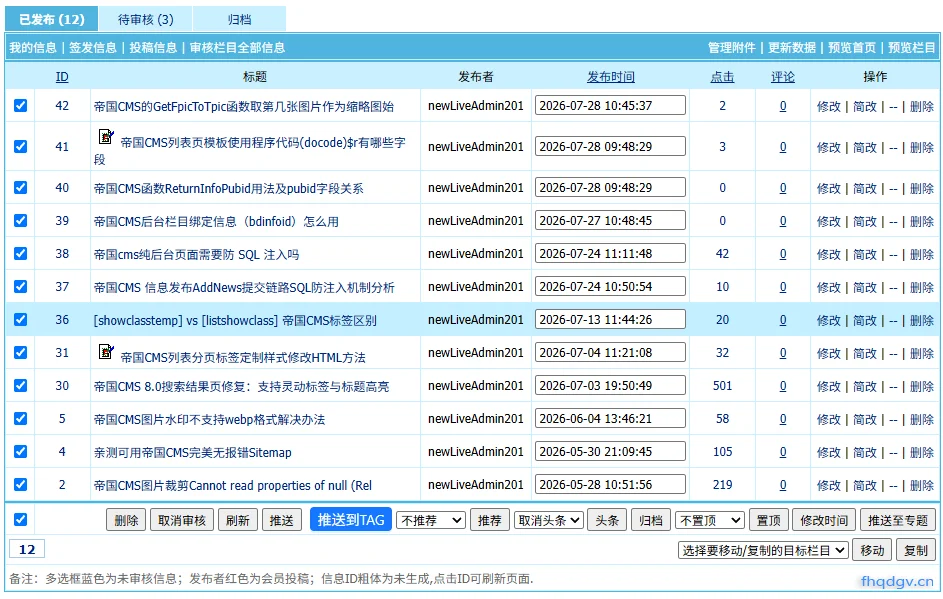943x599 pixels.
Task: Click the 复制 button
Action: click(x=916, y=550)
